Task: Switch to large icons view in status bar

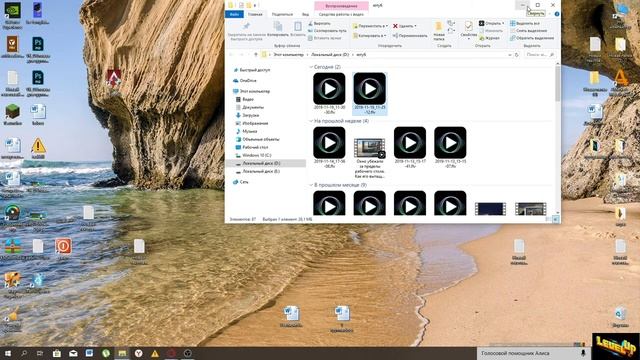Action: coord(556,220)
